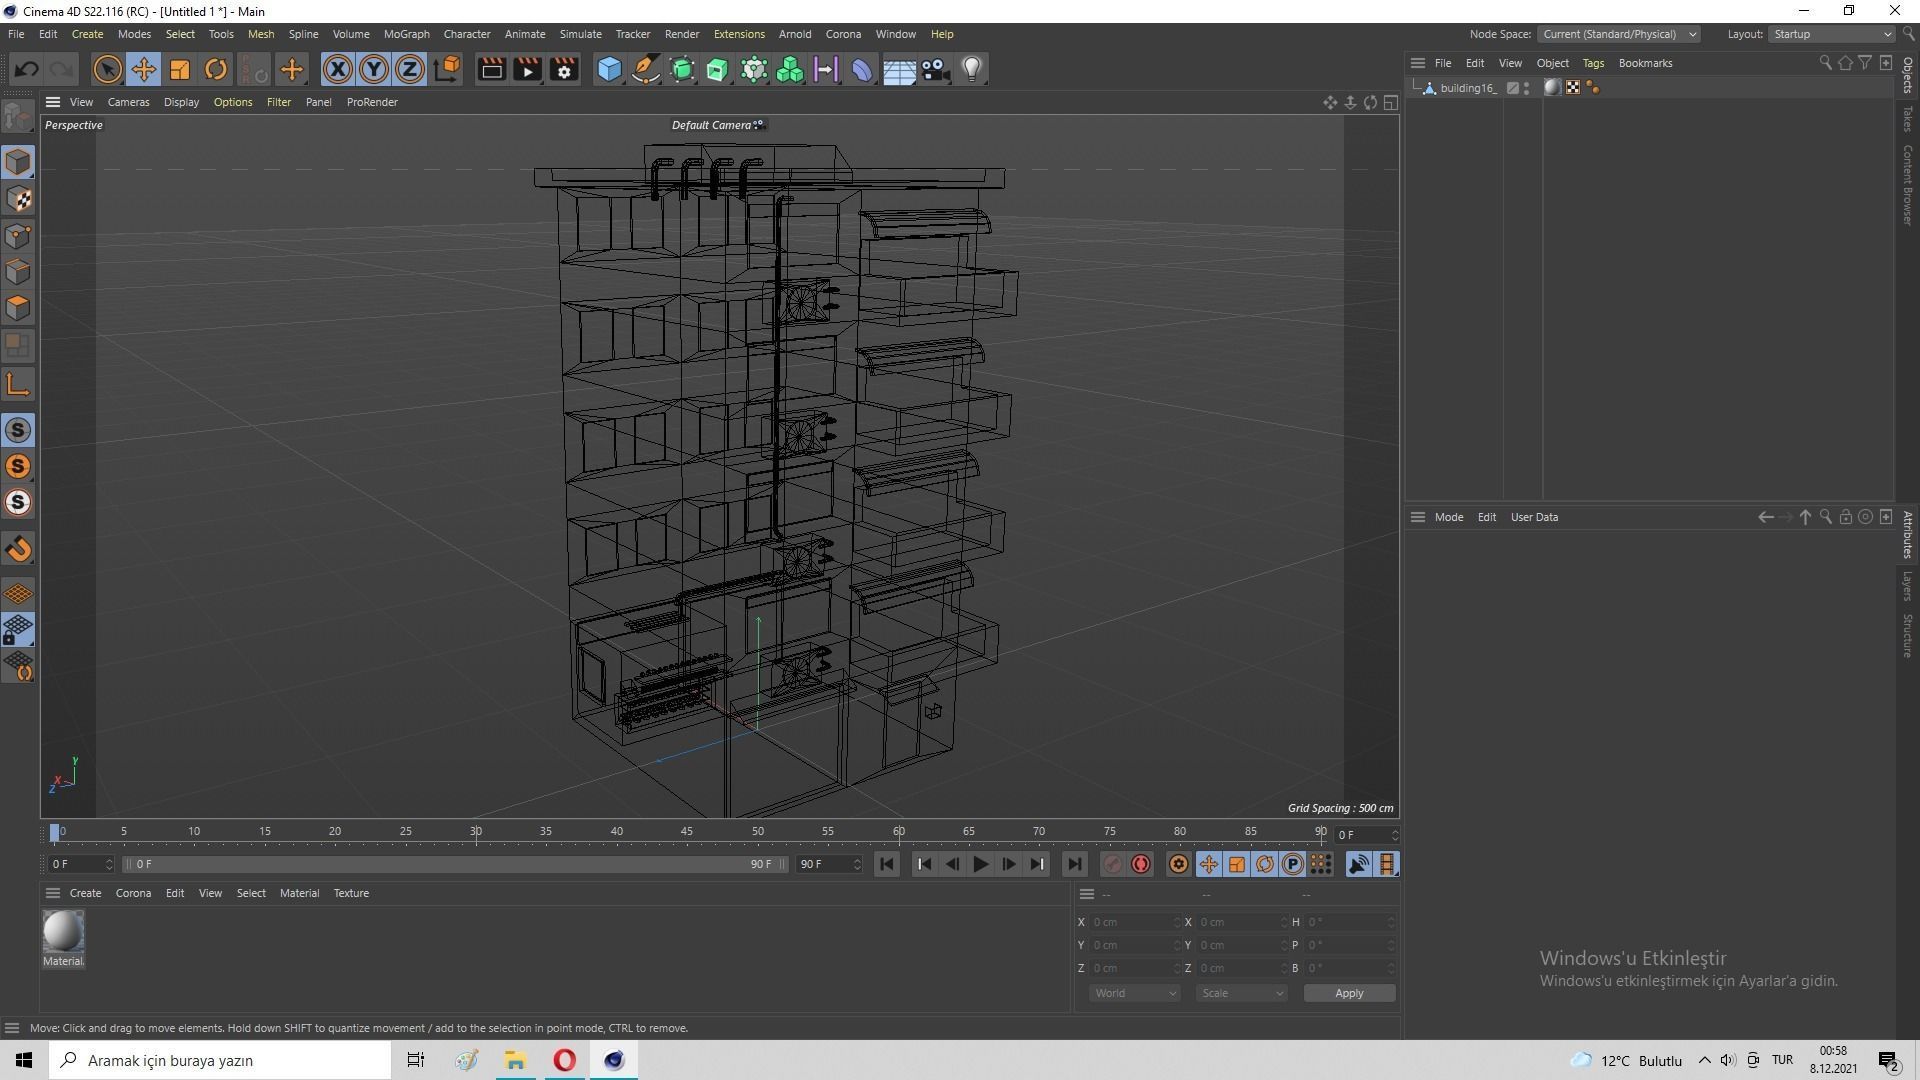Open the Object Manager Tags menu

point(1593,63)
